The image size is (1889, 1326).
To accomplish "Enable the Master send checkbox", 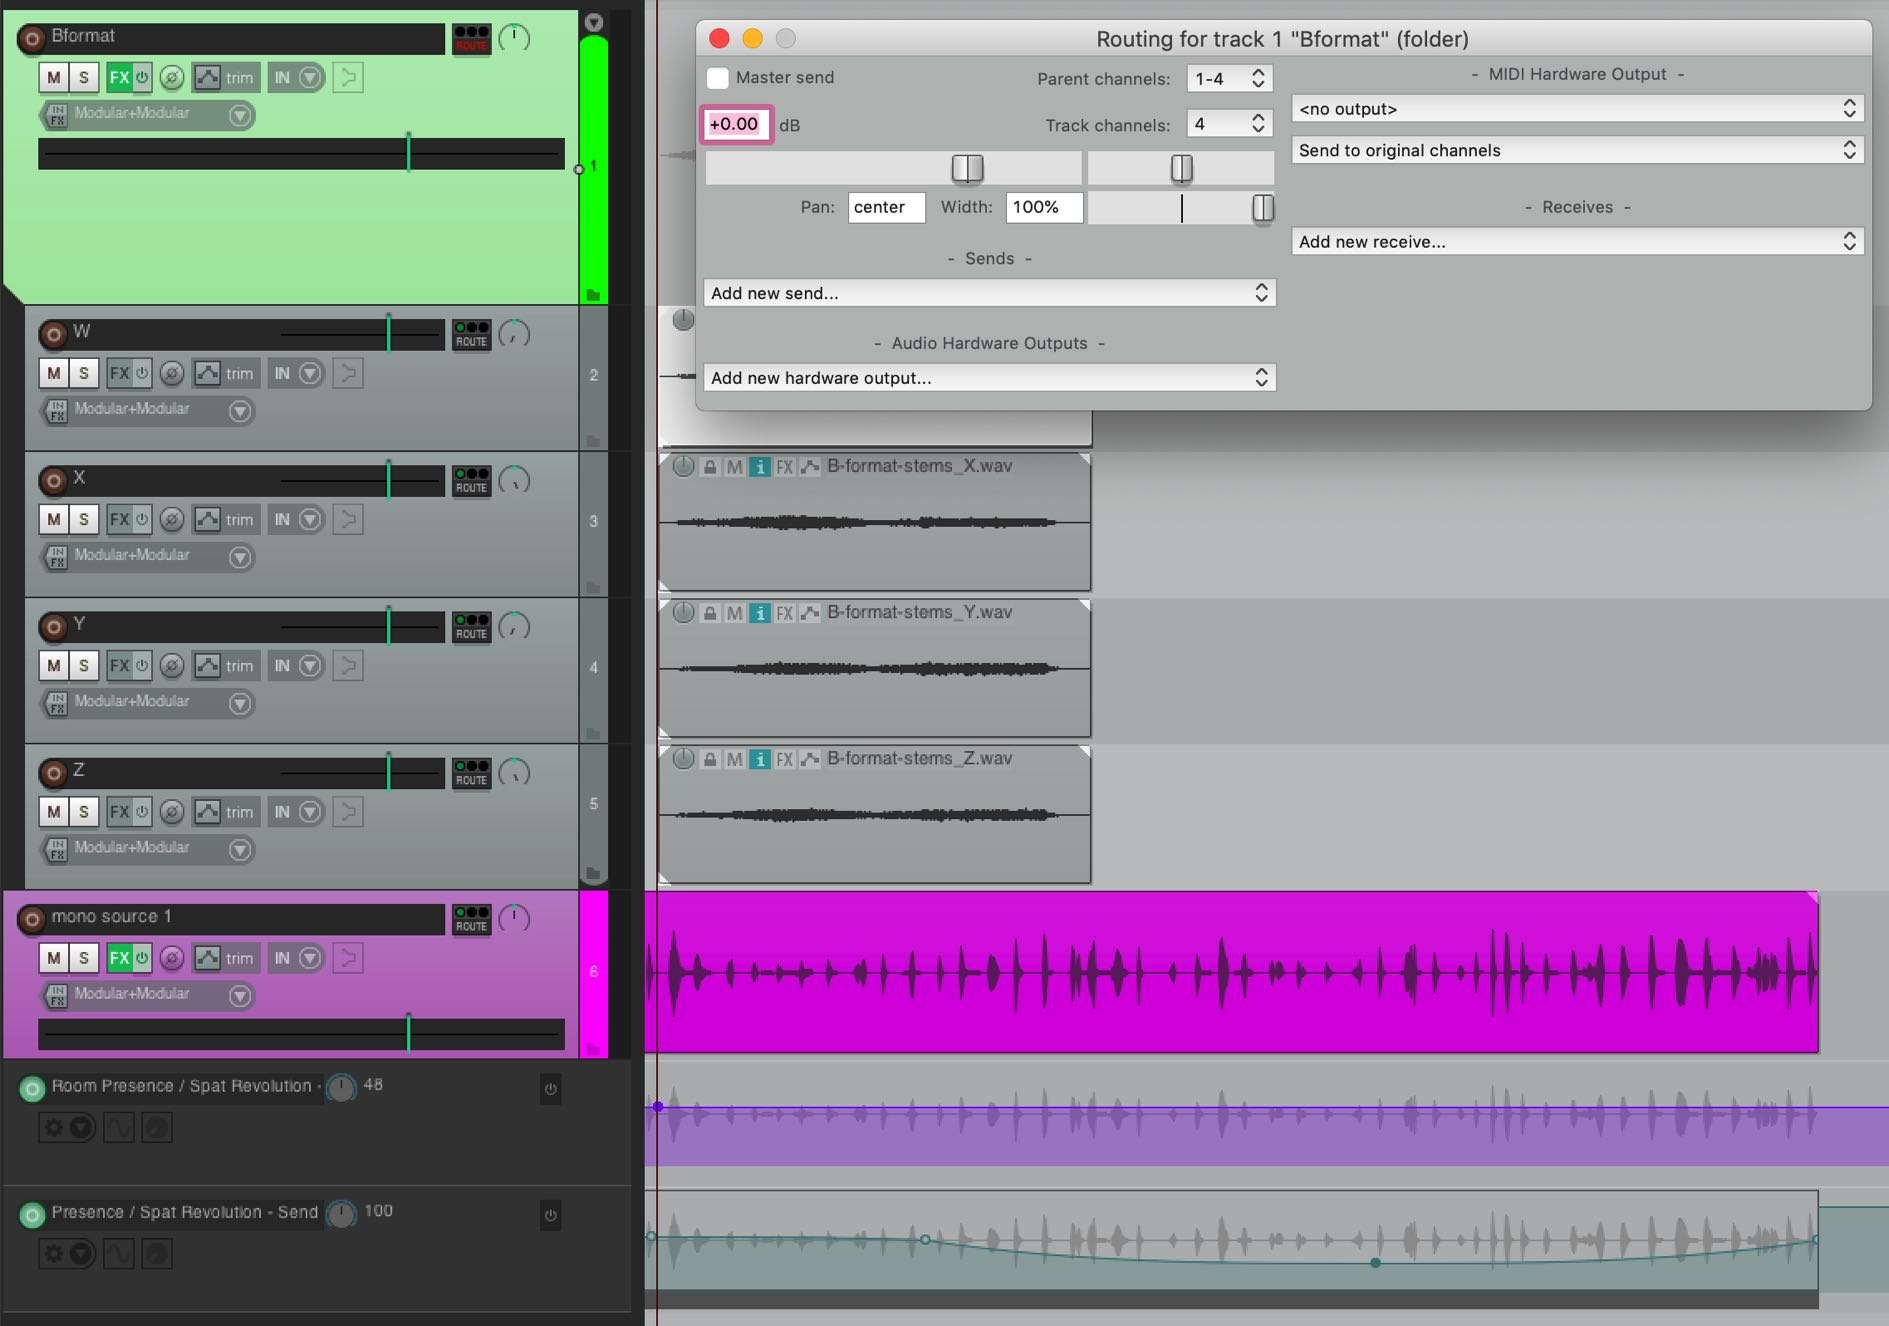I will [x=718, y=78].
